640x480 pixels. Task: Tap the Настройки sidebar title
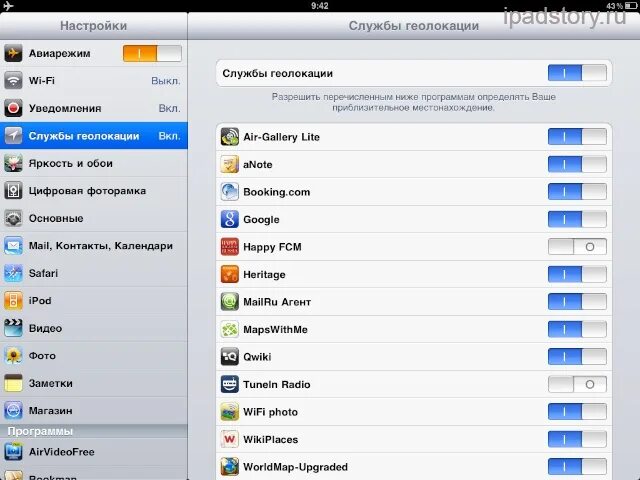(x=93, y=26)
